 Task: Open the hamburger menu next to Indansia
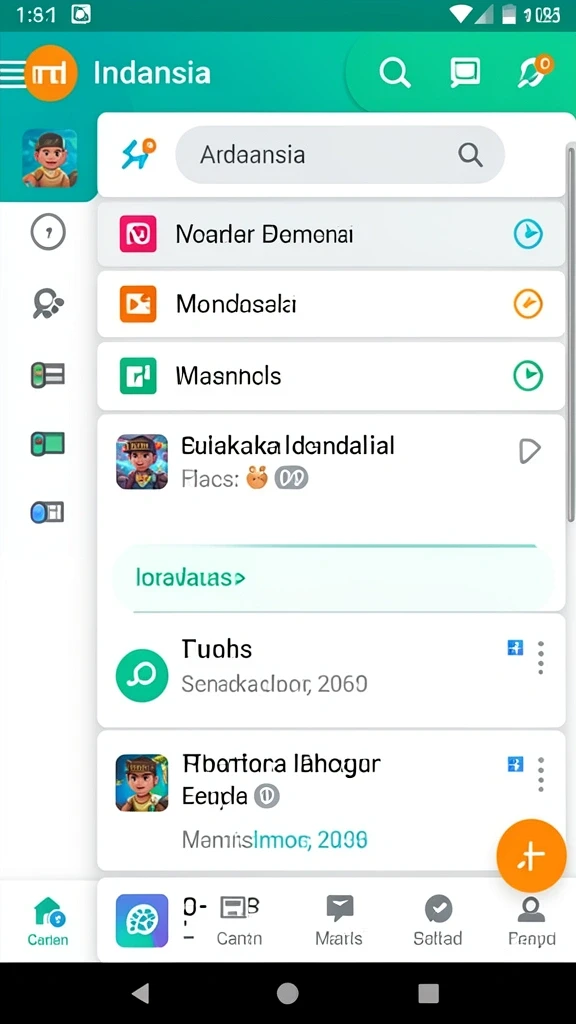coord(12,74)
